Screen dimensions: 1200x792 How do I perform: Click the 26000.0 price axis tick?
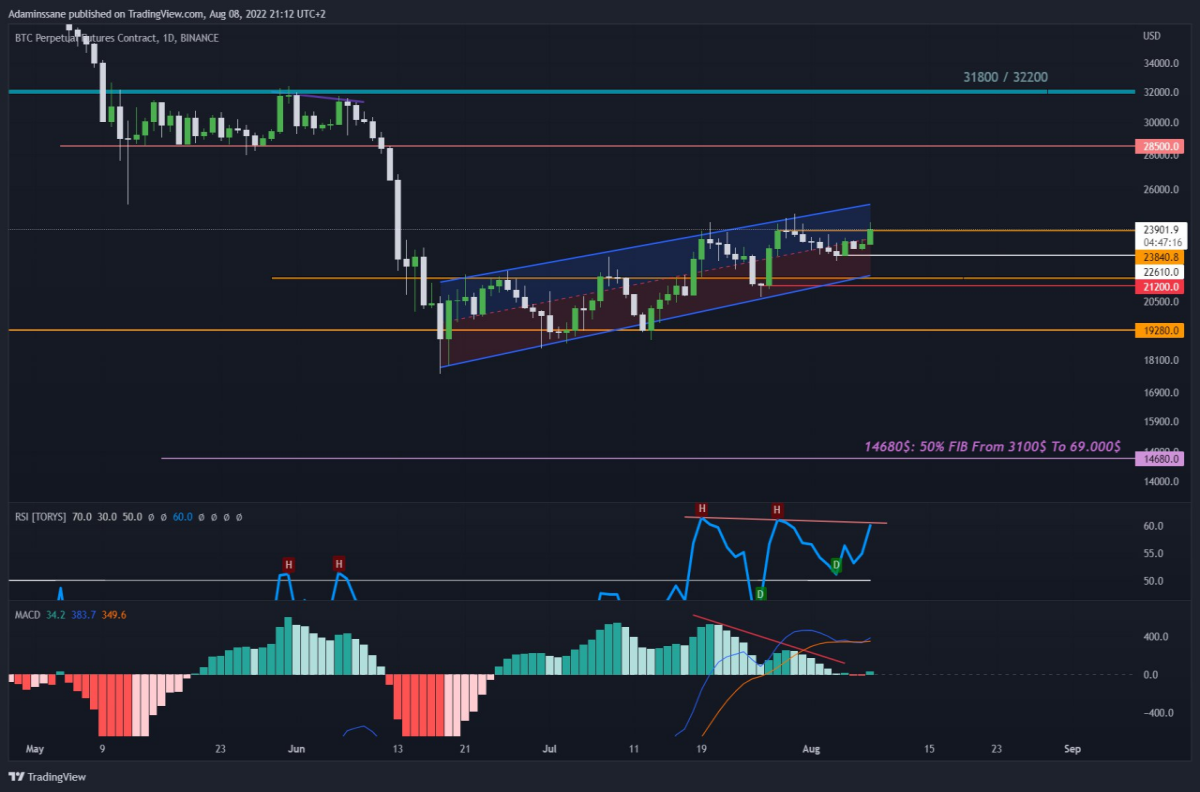tap(1163, 189)
